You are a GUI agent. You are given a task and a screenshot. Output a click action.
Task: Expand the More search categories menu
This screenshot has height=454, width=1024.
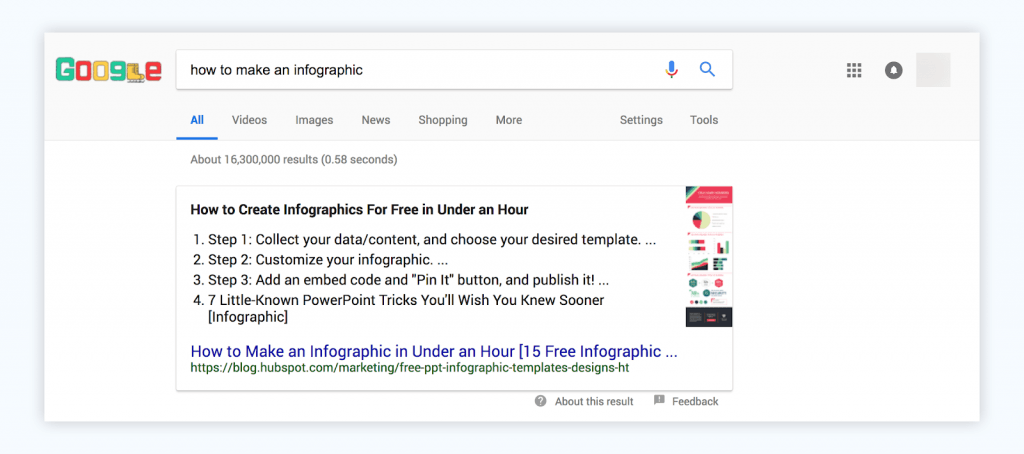(x=509, y=120)
